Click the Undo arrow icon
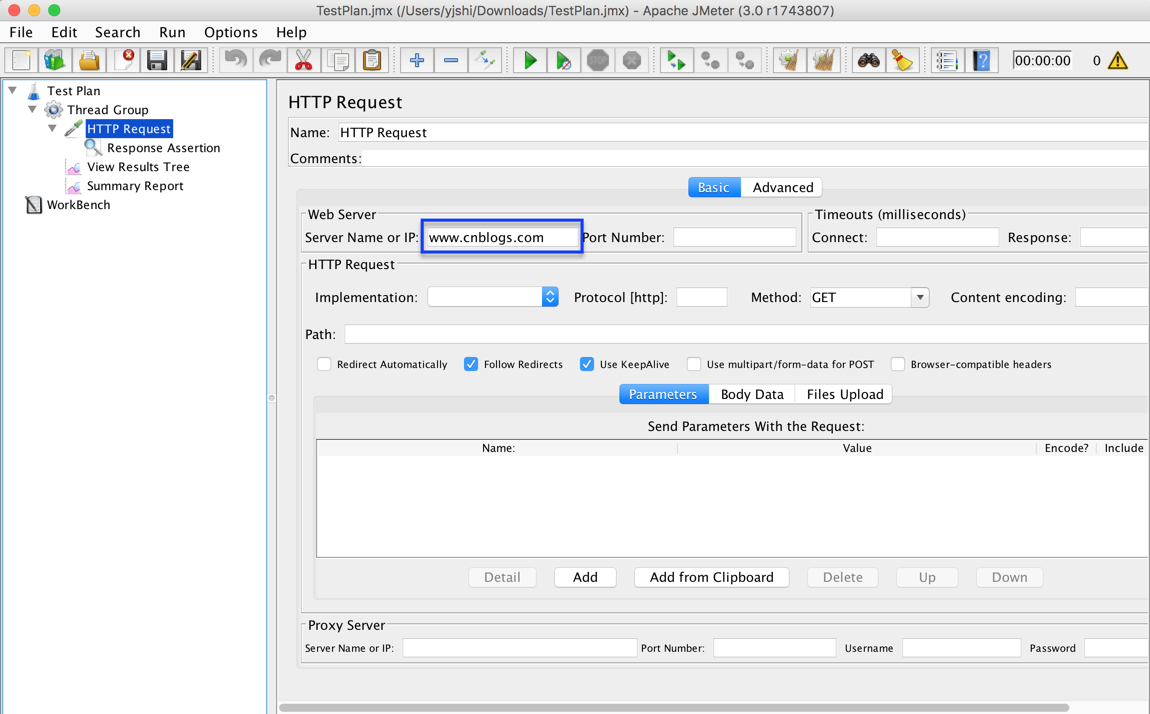This screenshot has width=1150, height=714. point(236,61)
